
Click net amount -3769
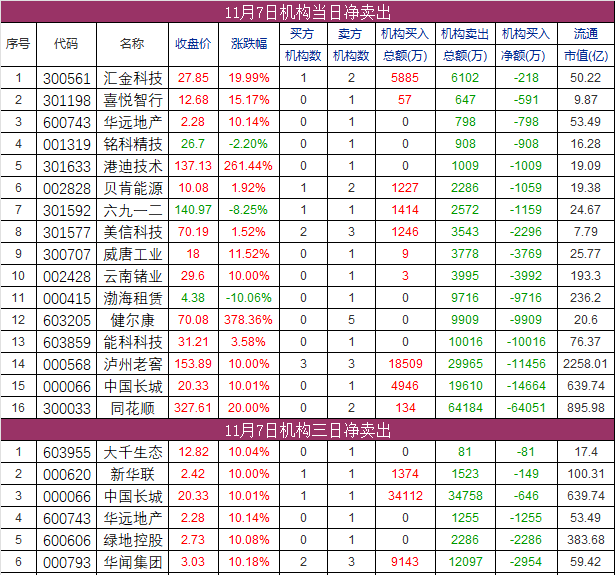(526, 254)
